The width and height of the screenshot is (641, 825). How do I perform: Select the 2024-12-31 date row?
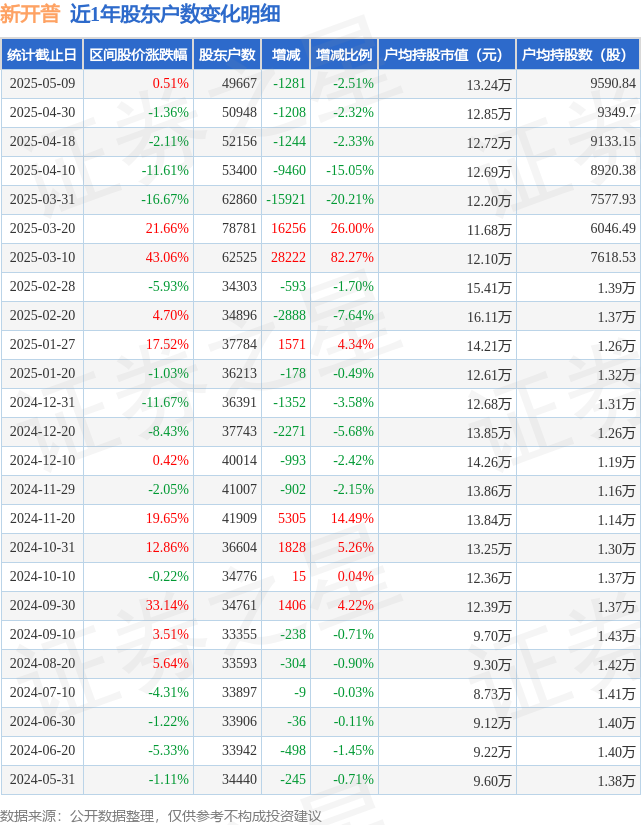click(x=320, y=403)
